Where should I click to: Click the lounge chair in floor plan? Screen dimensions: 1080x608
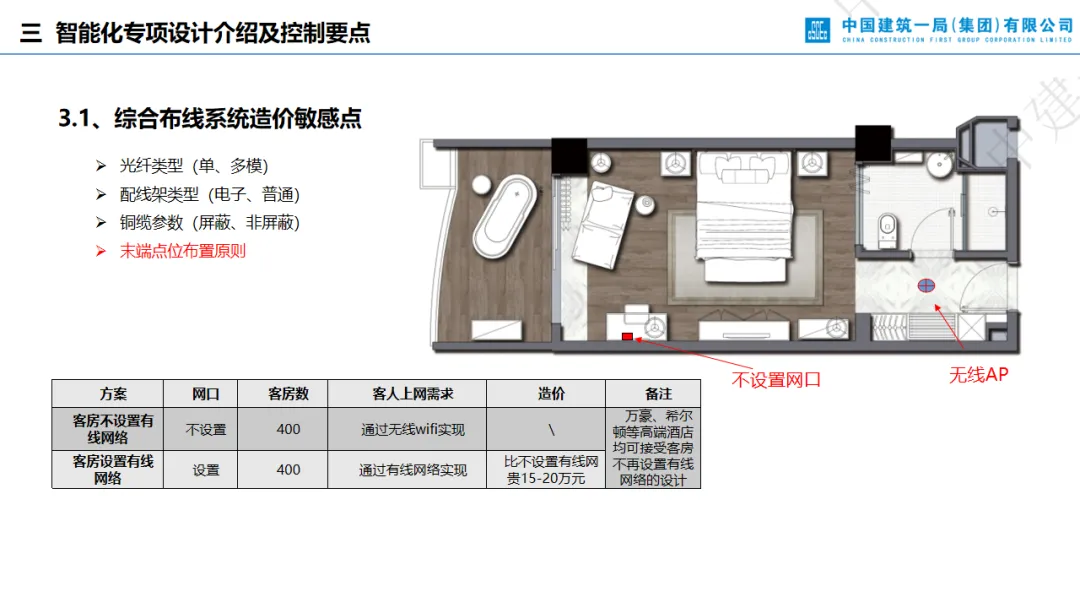[x=604, y=224]
